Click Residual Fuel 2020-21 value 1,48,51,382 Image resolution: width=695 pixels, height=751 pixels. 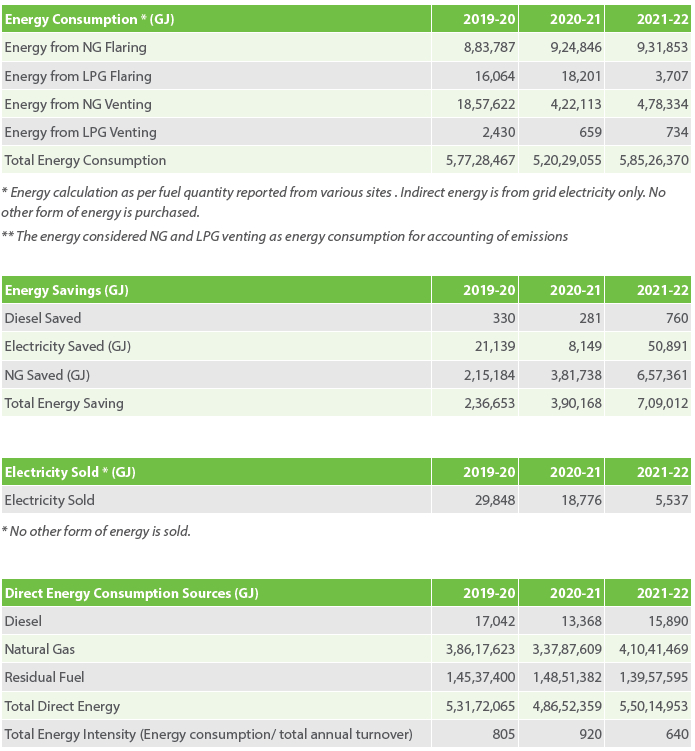pyautogui.click(x=567, y=677)
